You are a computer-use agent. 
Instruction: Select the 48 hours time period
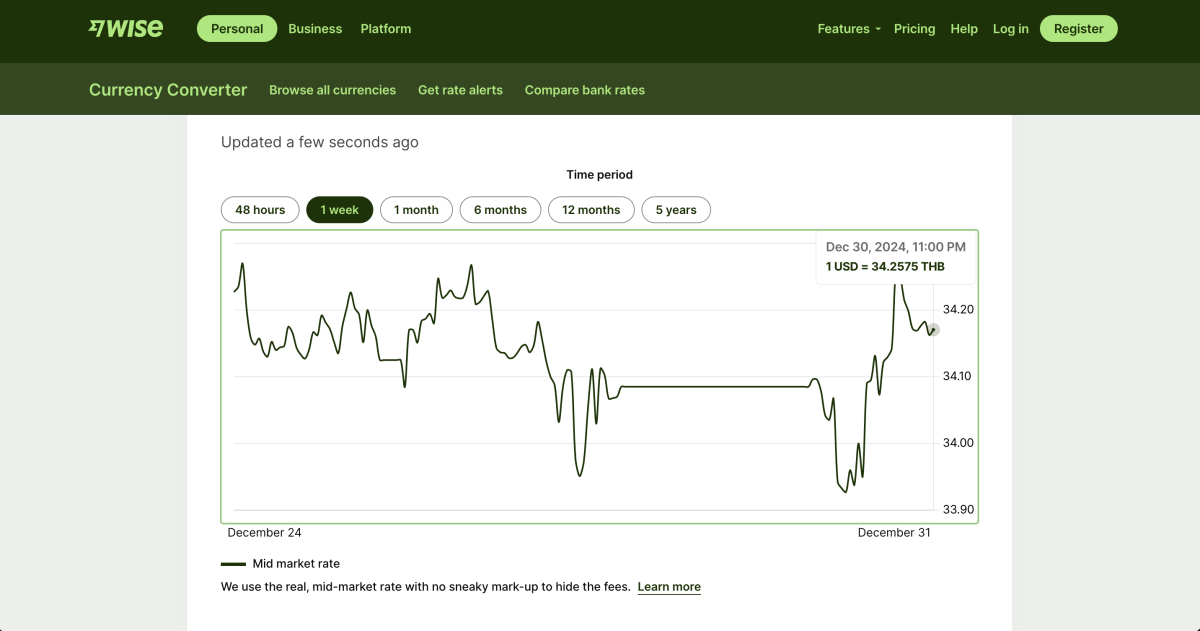tap(260, 210)
